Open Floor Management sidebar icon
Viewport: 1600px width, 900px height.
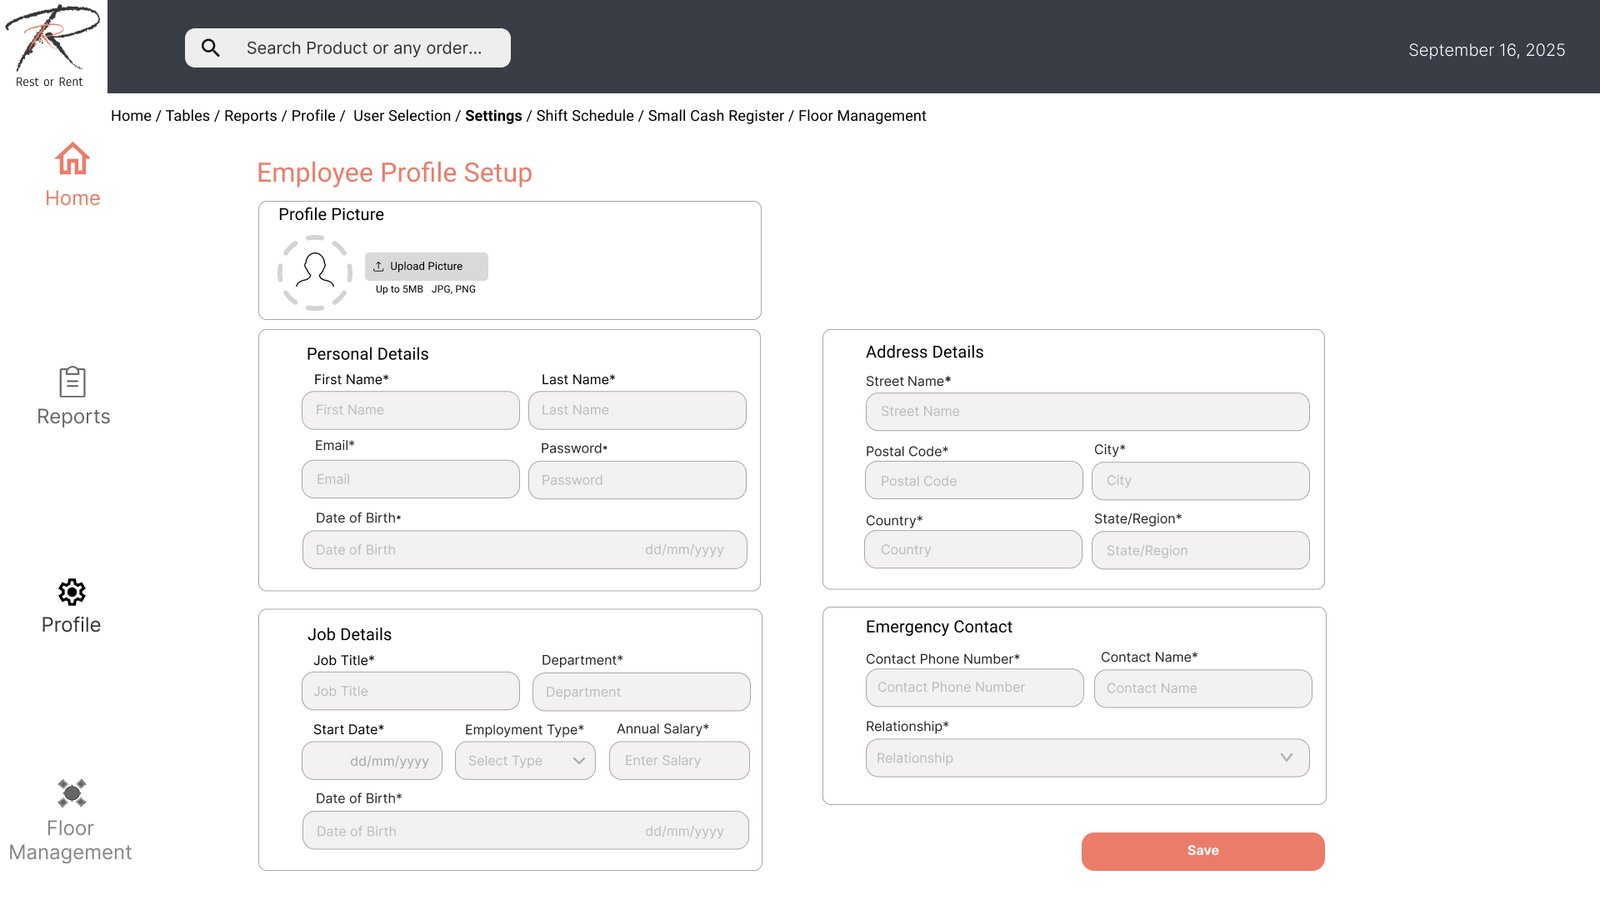(x=72, y=793)
